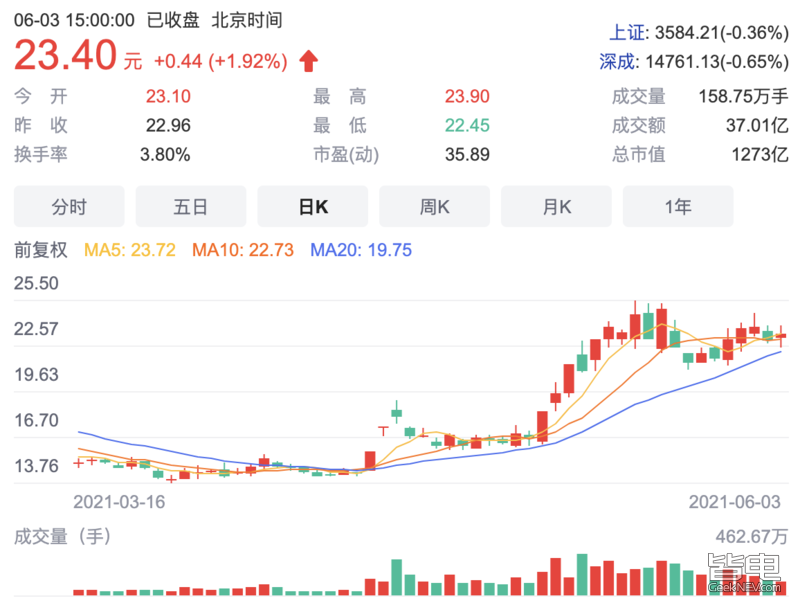Viewport: 800px width, 612px height.
Task: Click the change value +0.44 (+1.92%)
Action: pyautogui.click(x=220, y=61)
